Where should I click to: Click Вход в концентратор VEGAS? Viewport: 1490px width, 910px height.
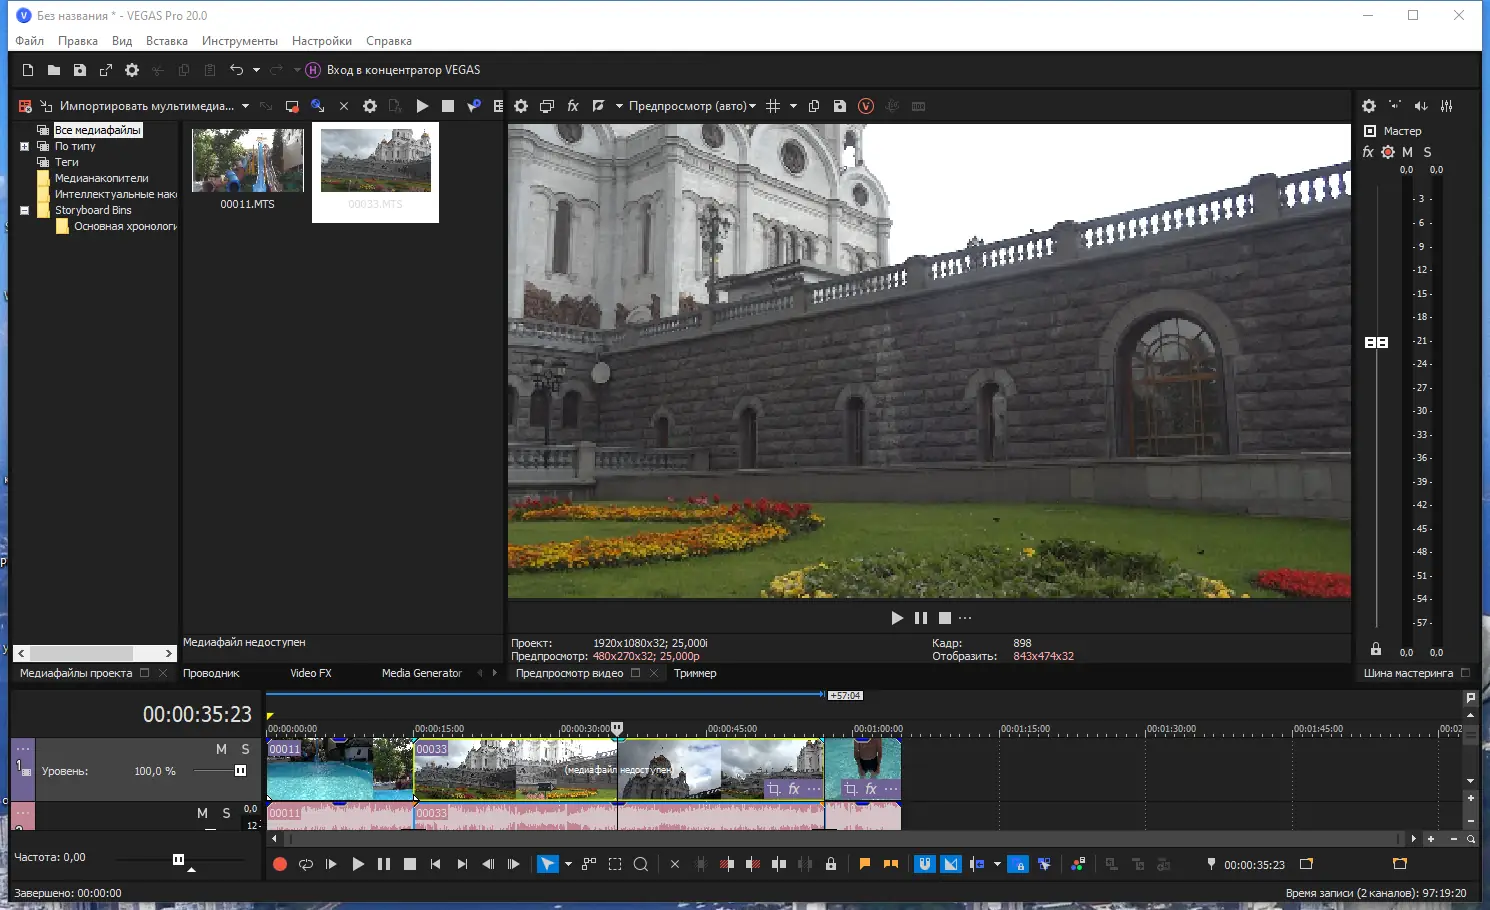pos(402,70)
